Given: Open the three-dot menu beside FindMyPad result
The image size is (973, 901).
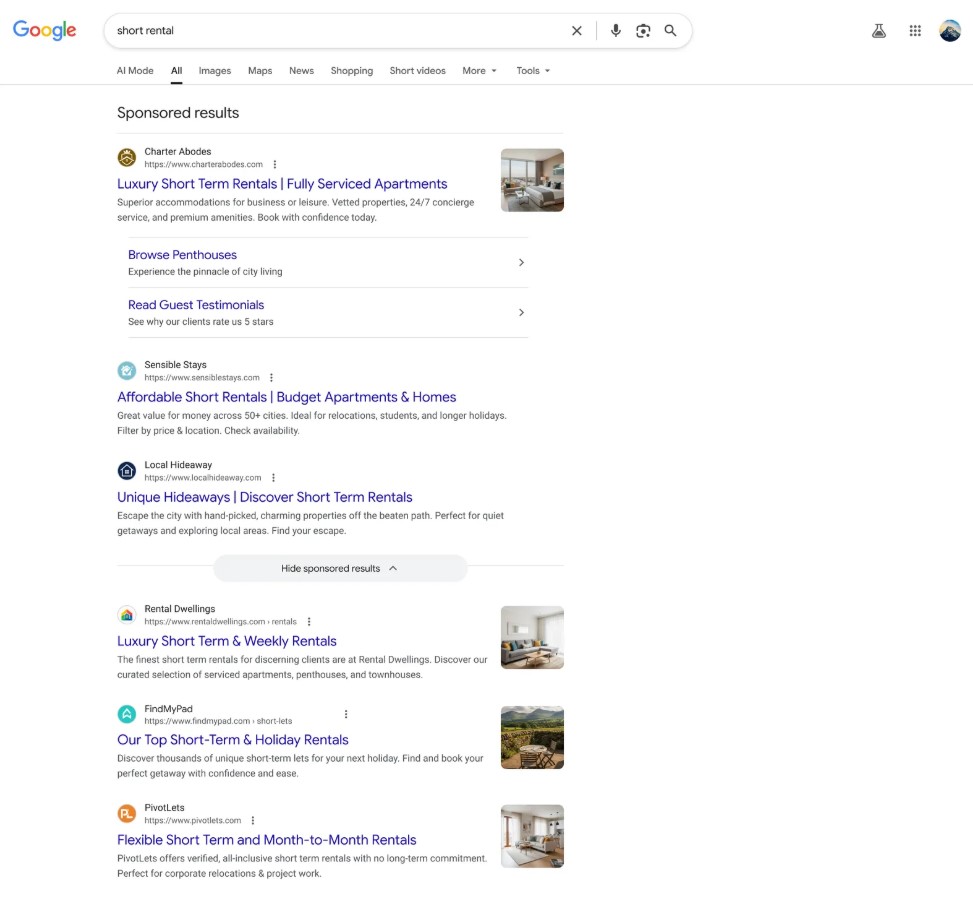Looking at the screenshot, I should pos(346,714).
